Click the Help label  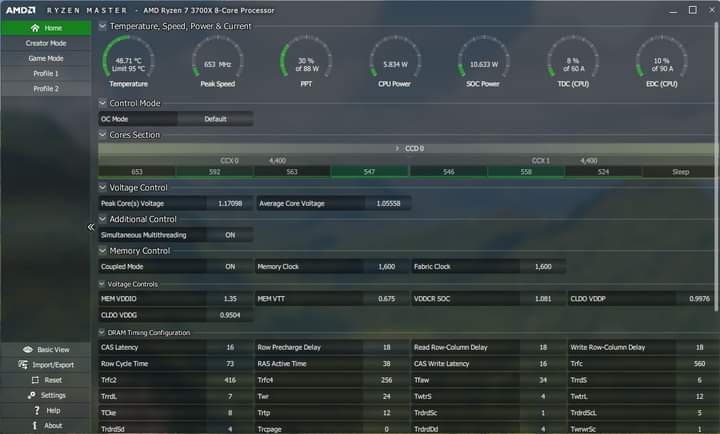(x=53, y=410)
